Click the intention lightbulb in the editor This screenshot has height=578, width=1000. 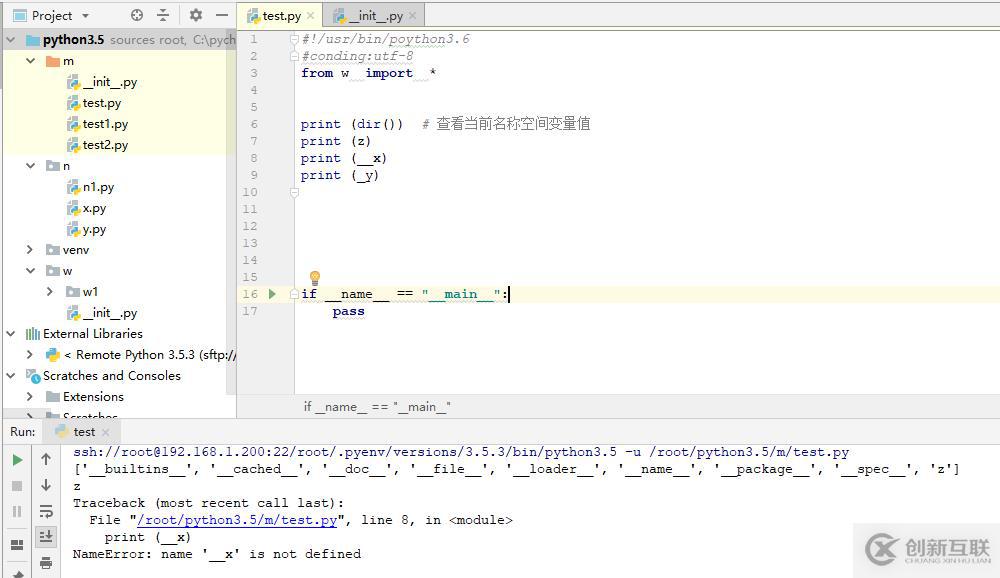point(314,277)
